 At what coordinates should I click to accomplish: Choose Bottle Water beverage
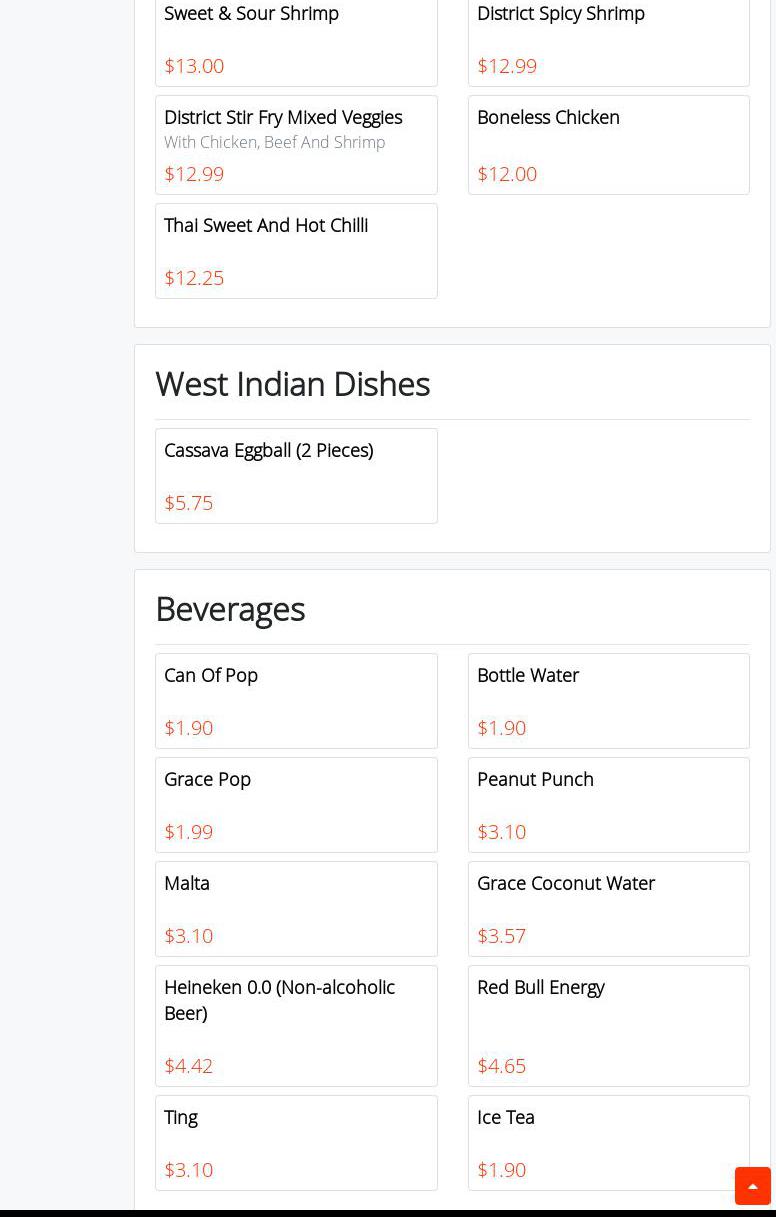[x=608, y=700]
